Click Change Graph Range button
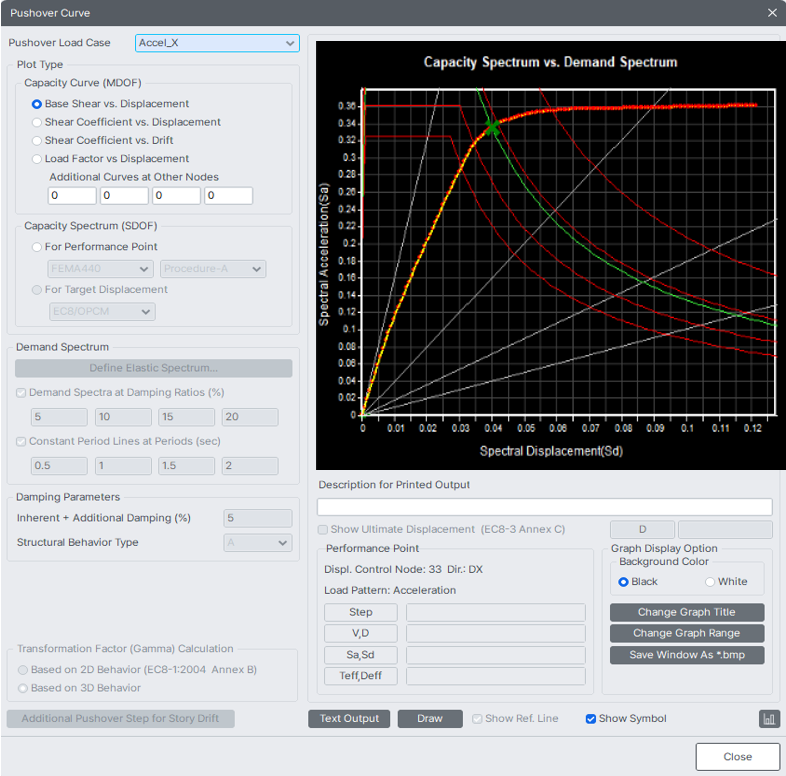The width and height of the screenshot is (786, 776). pyautogui.click(x=687, y=634)
